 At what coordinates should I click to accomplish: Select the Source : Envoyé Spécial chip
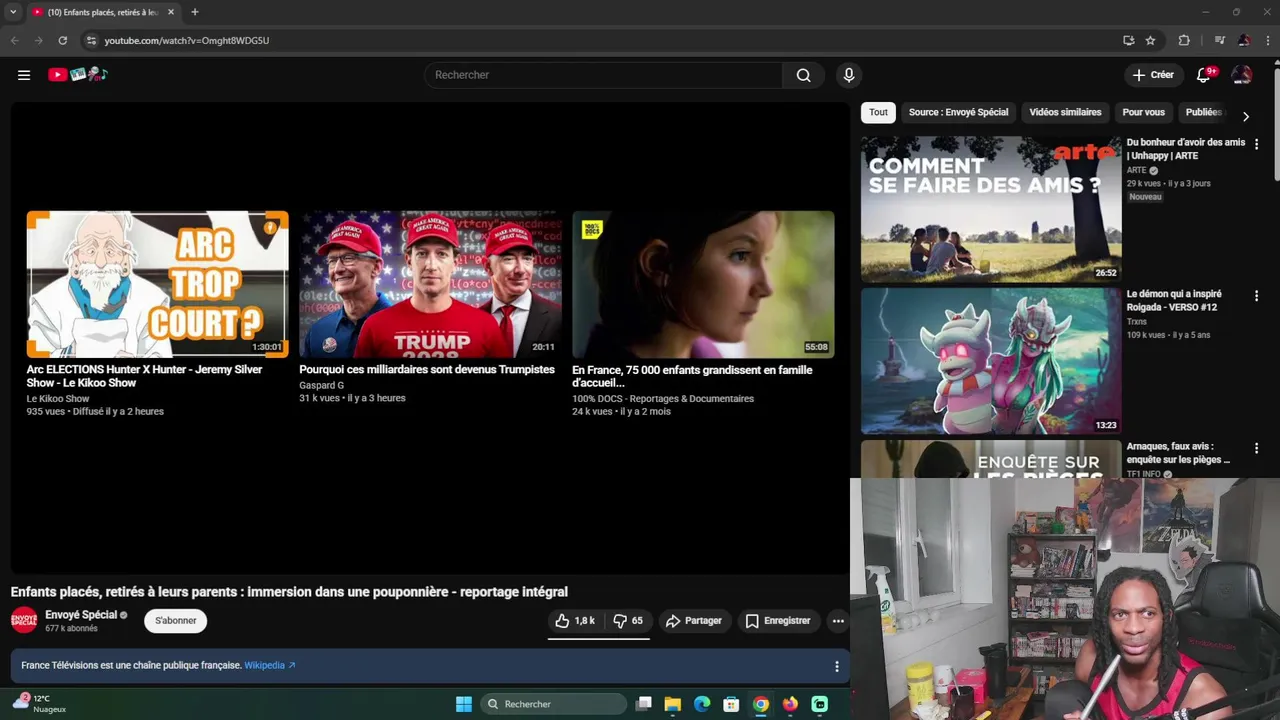pos(958,112)
